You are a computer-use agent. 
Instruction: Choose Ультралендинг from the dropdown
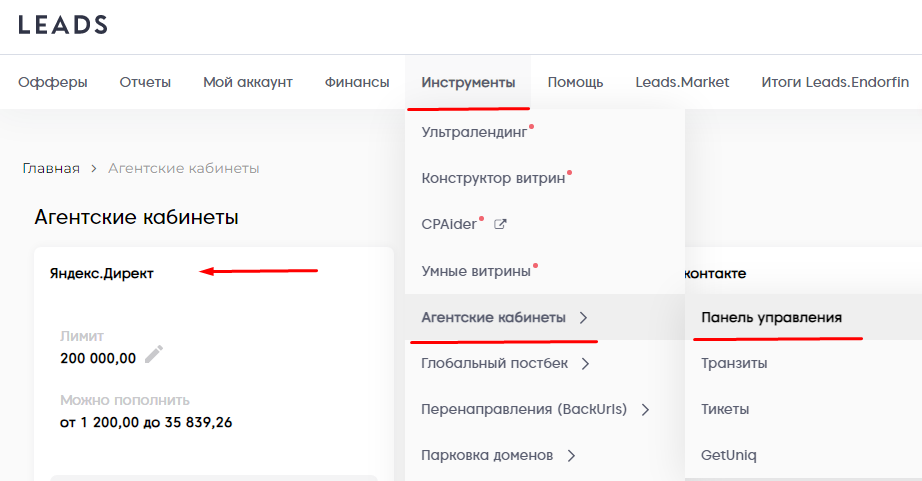click(475, 131)
